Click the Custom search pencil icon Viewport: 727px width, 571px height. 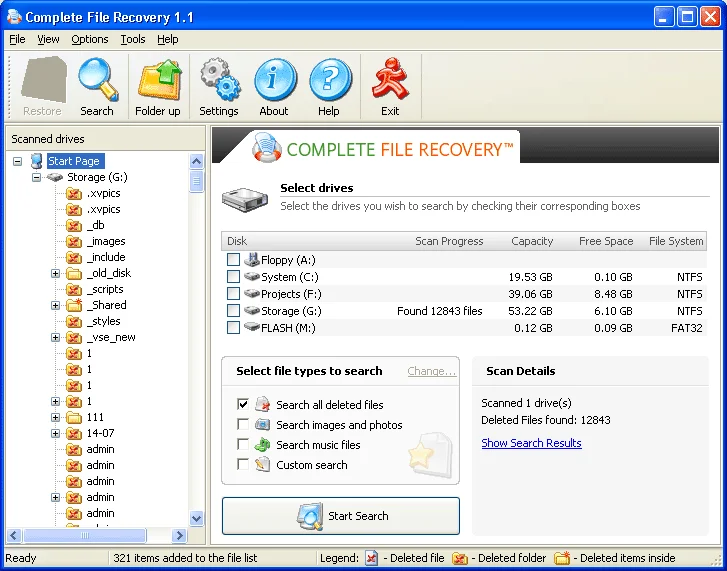pyautogui.click(x=262, y=464)
